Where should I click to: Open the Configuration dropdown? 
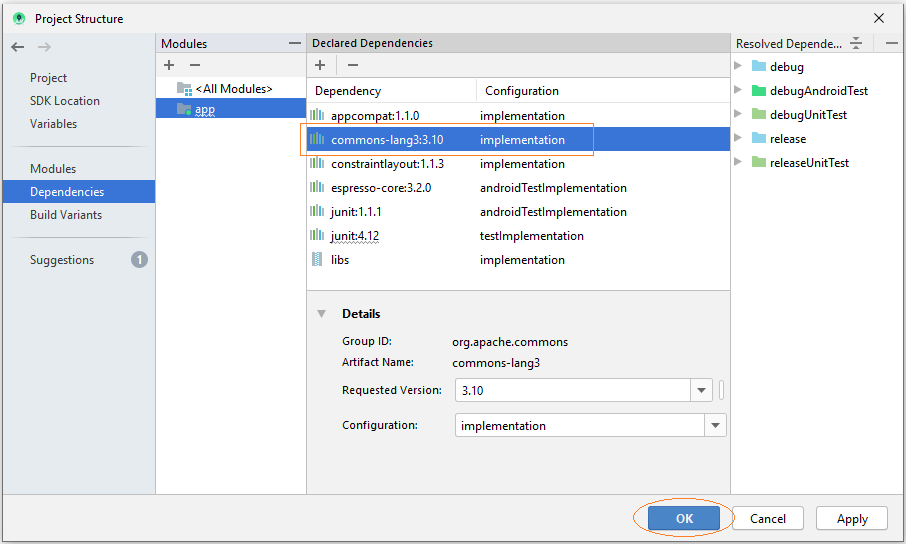[x=715, y=425]
